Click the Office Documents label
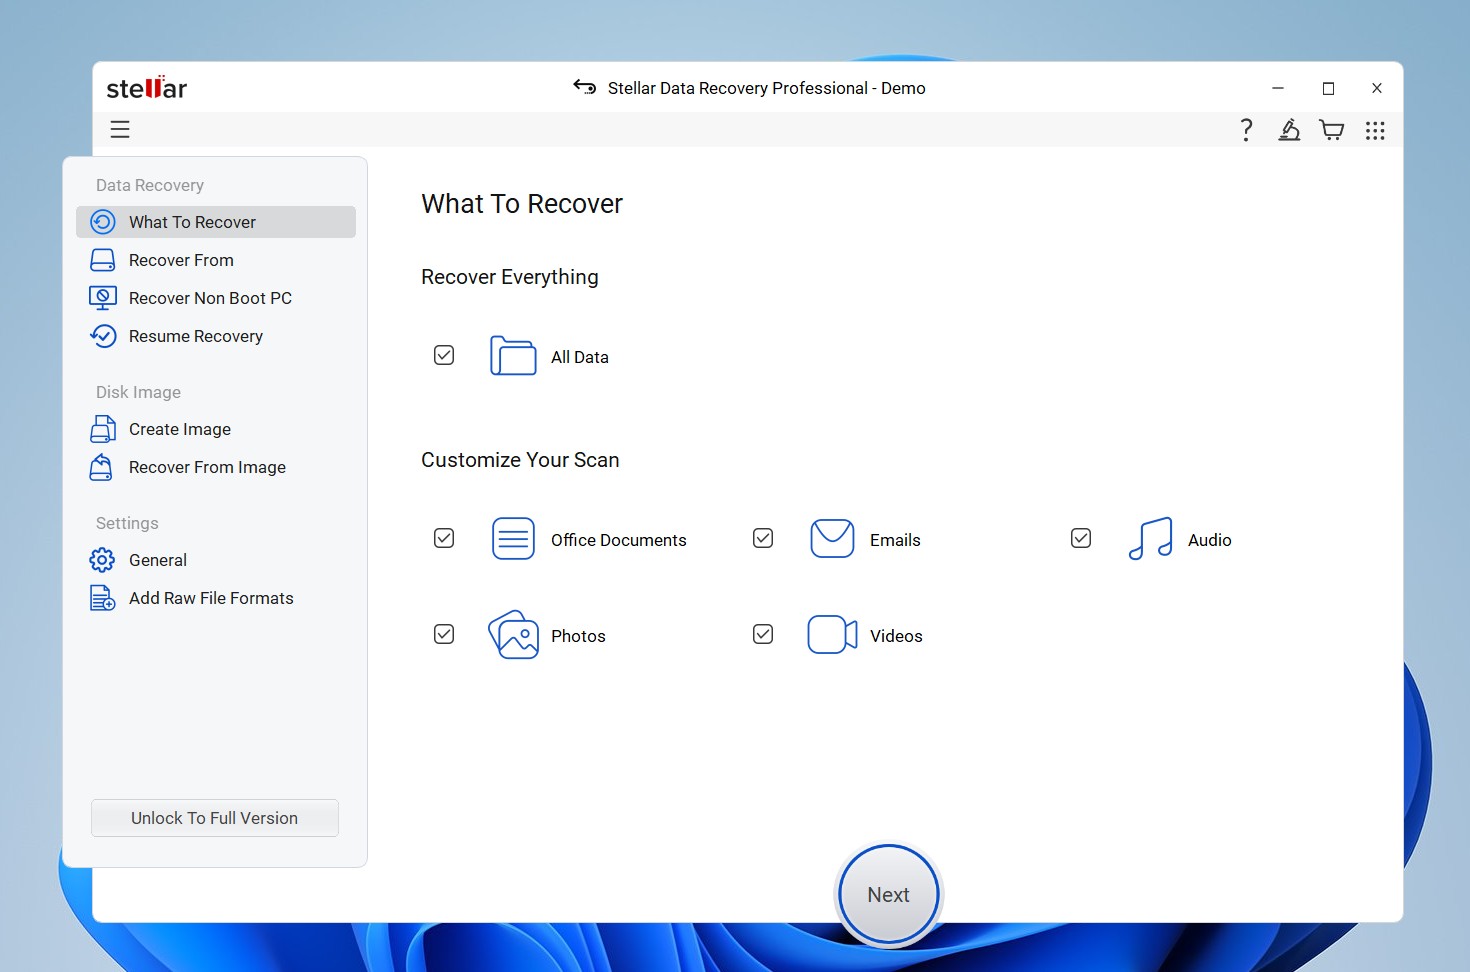Image resolution: width=1470 pixels, height=972 pixels. coord(619,540)
